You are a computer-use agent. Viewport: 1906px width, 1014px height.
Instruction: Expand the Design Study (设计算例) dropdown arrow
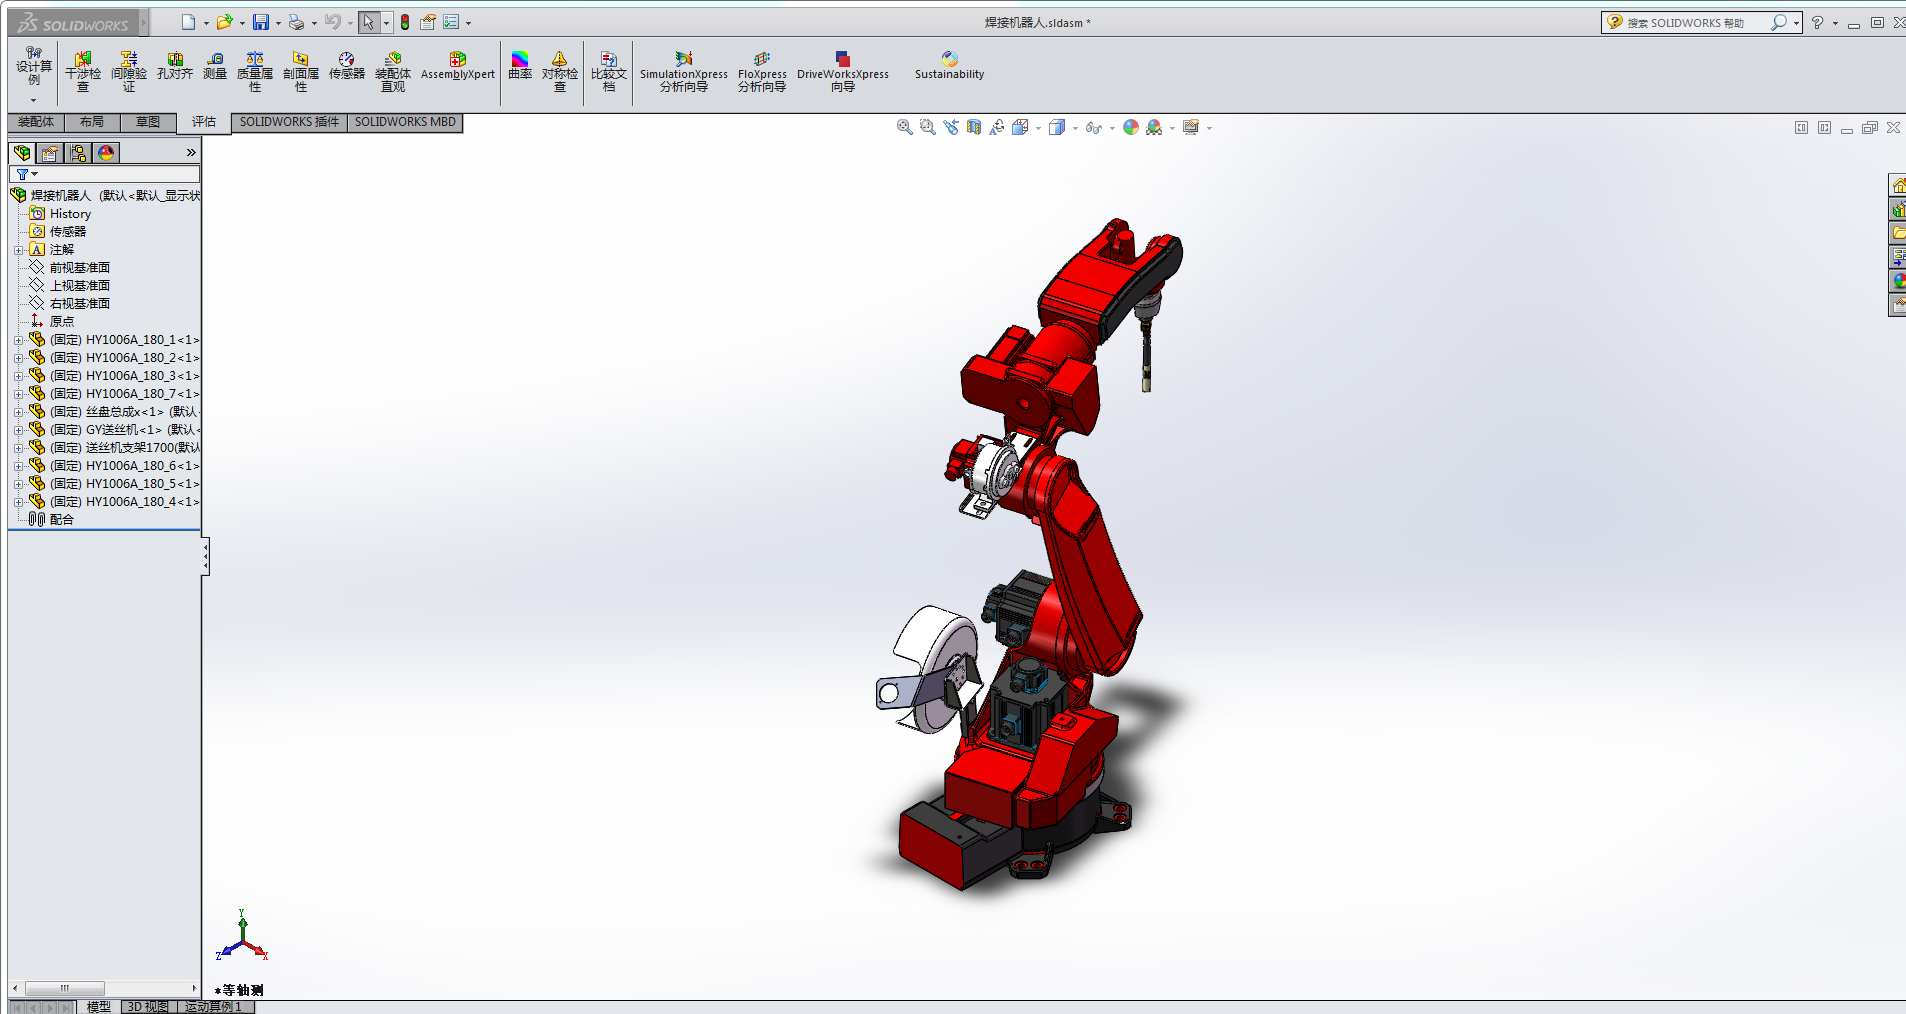tap(33, 100)
